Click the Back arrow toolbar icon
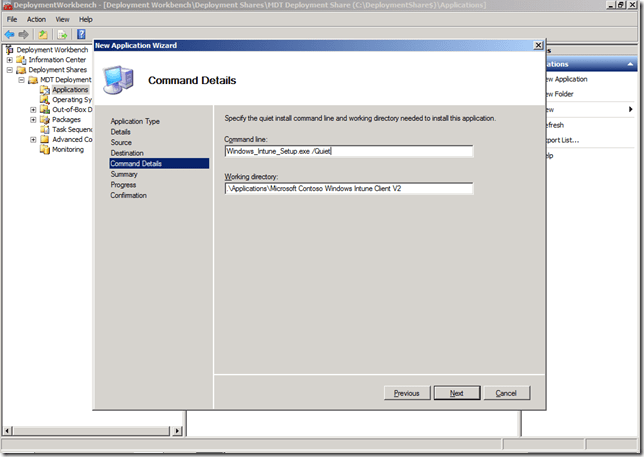 [x=10, y=34]
